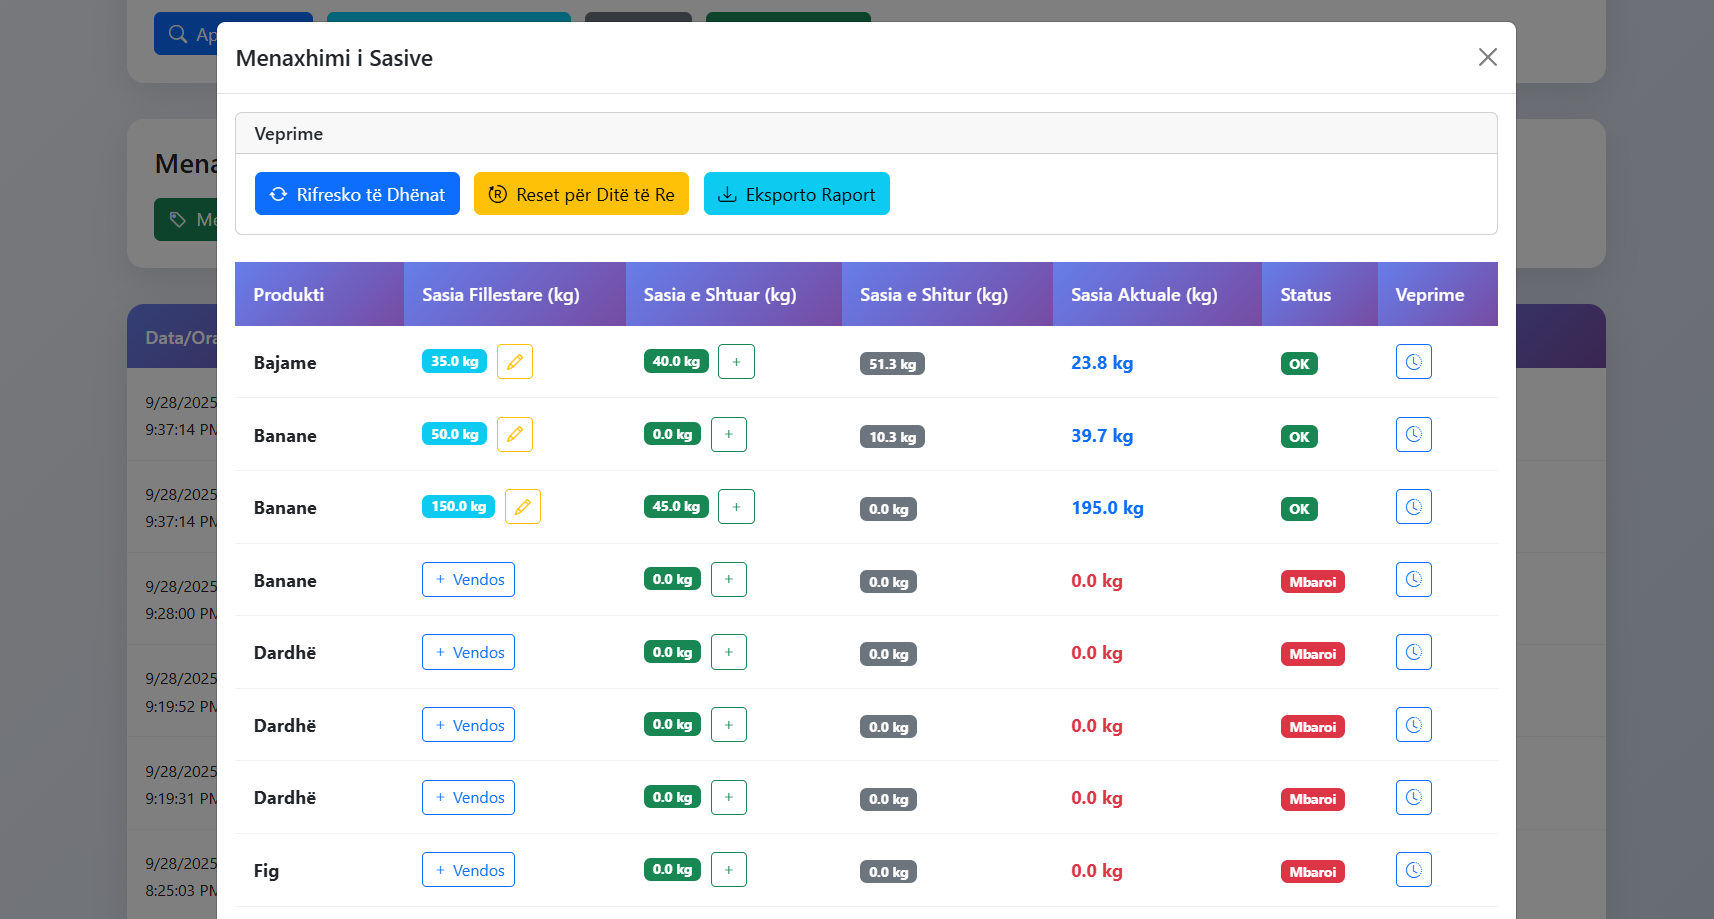Click the clock icon on the first Dardhë row
Screen dimensions: 1714x919
coord(1413,651)
